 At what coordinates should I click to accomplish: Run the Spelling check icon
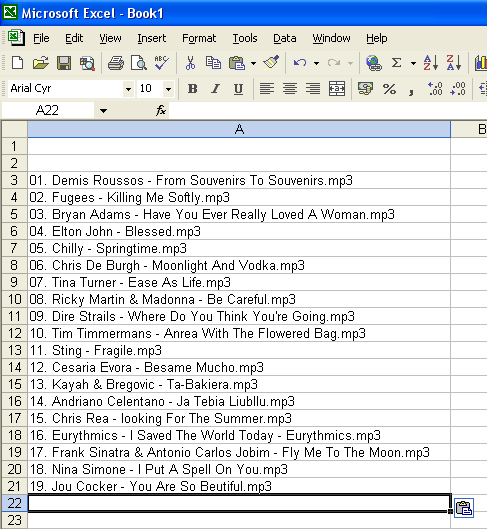pos(162,63)
